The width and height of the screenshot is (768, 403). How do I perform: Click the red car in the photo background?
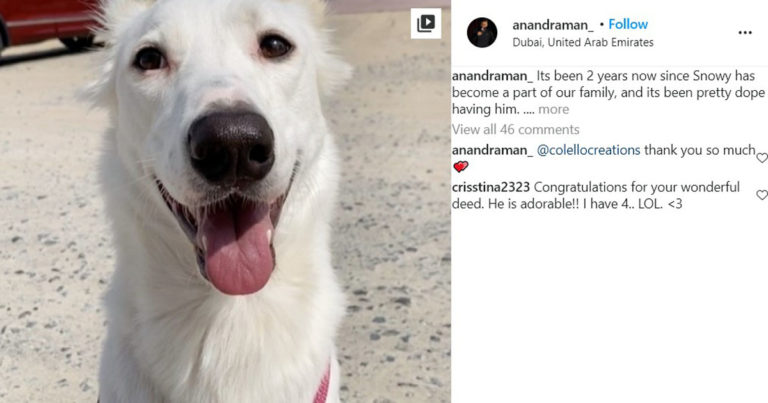(x=47, y=24)
